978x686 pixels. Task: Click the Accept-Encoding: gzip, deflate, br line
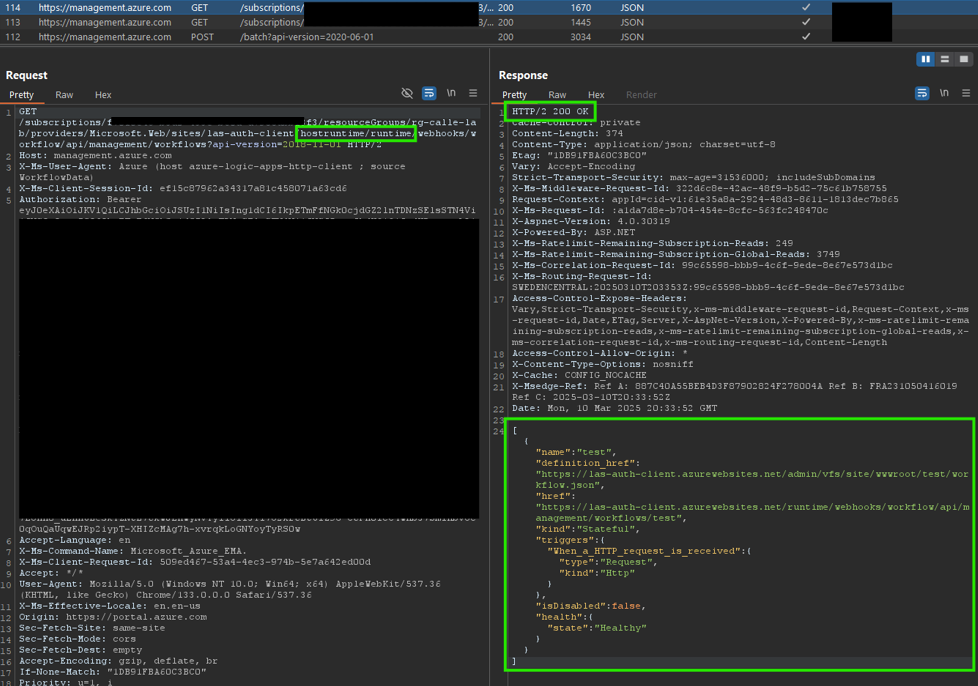point(119,660)
